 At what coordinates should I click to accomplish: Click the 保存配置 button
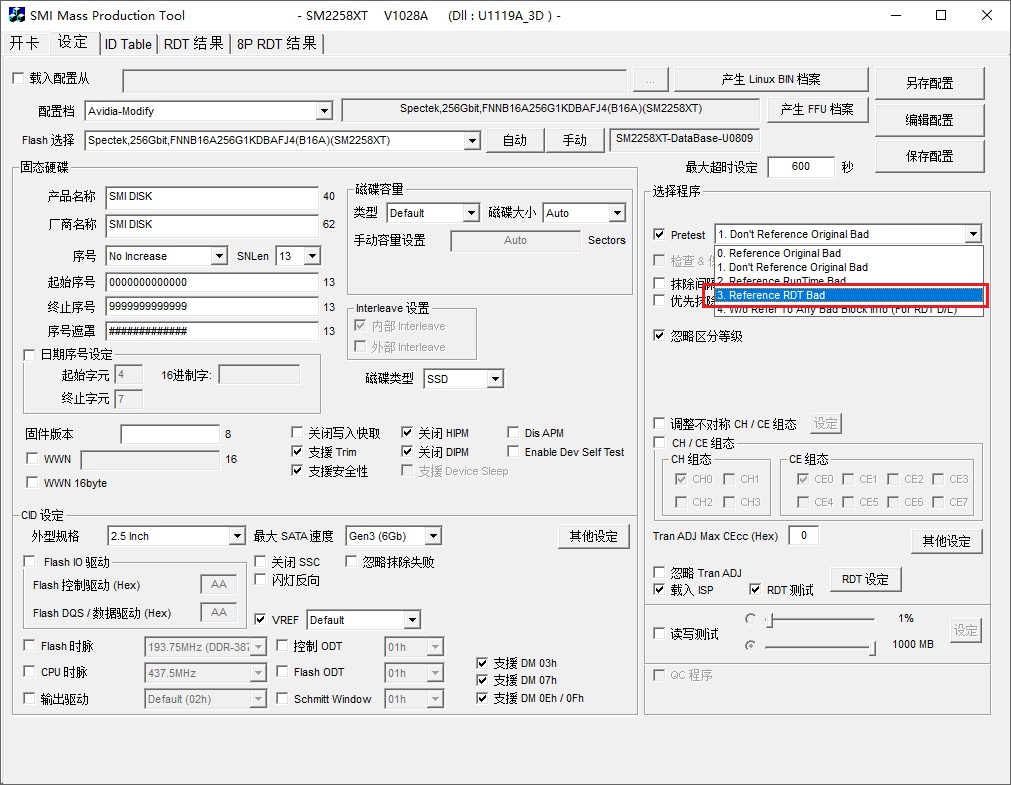(x=929, y=156)
